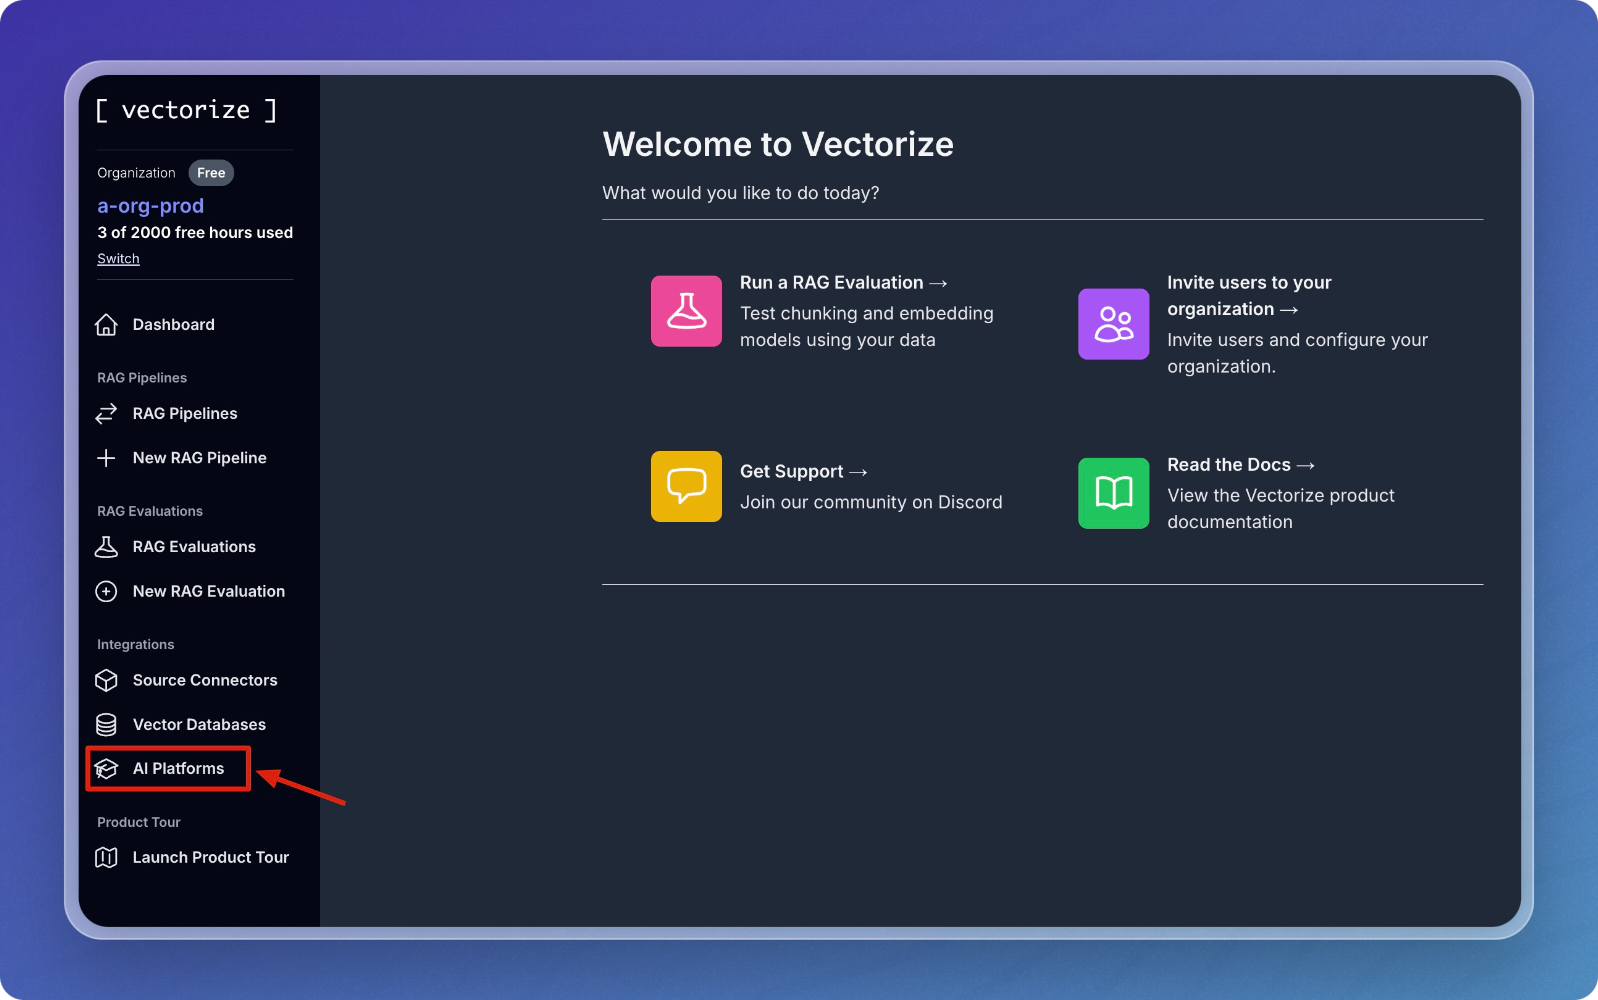1598x1000 pixels.
Task: Click the 'Product Tour' section label
Action: (x=139, y=822)
